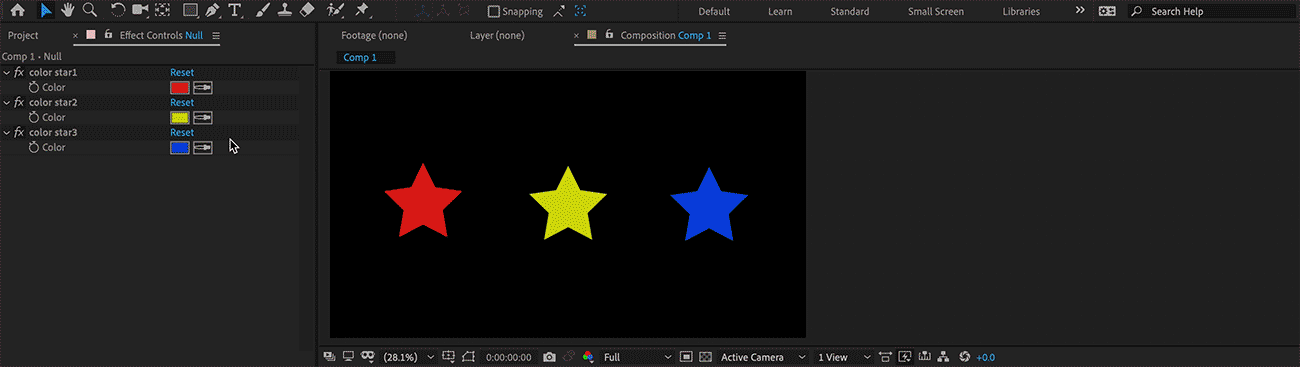1300x367 pixels.
Task: Switch to the Standard workspace
Action: click(x=849, y=12)
